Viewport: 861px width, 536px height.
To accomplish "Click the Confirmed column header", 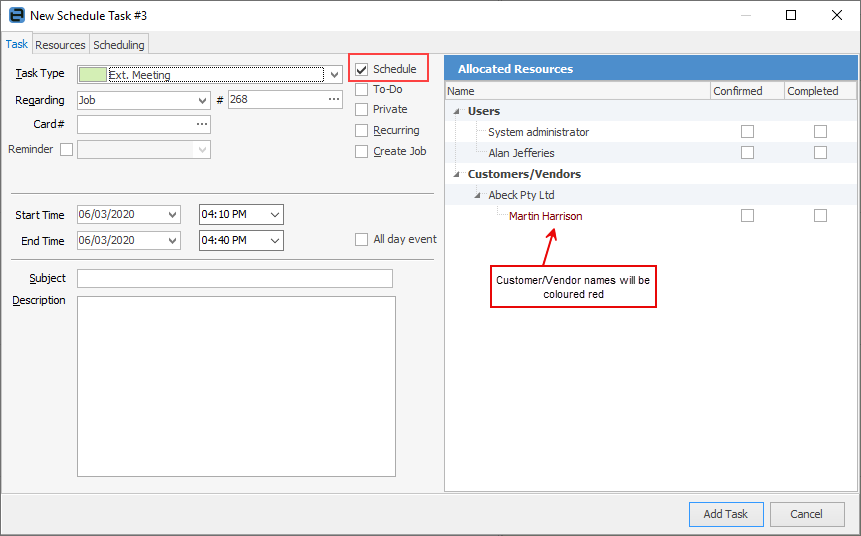I will [x=747, y=91].
